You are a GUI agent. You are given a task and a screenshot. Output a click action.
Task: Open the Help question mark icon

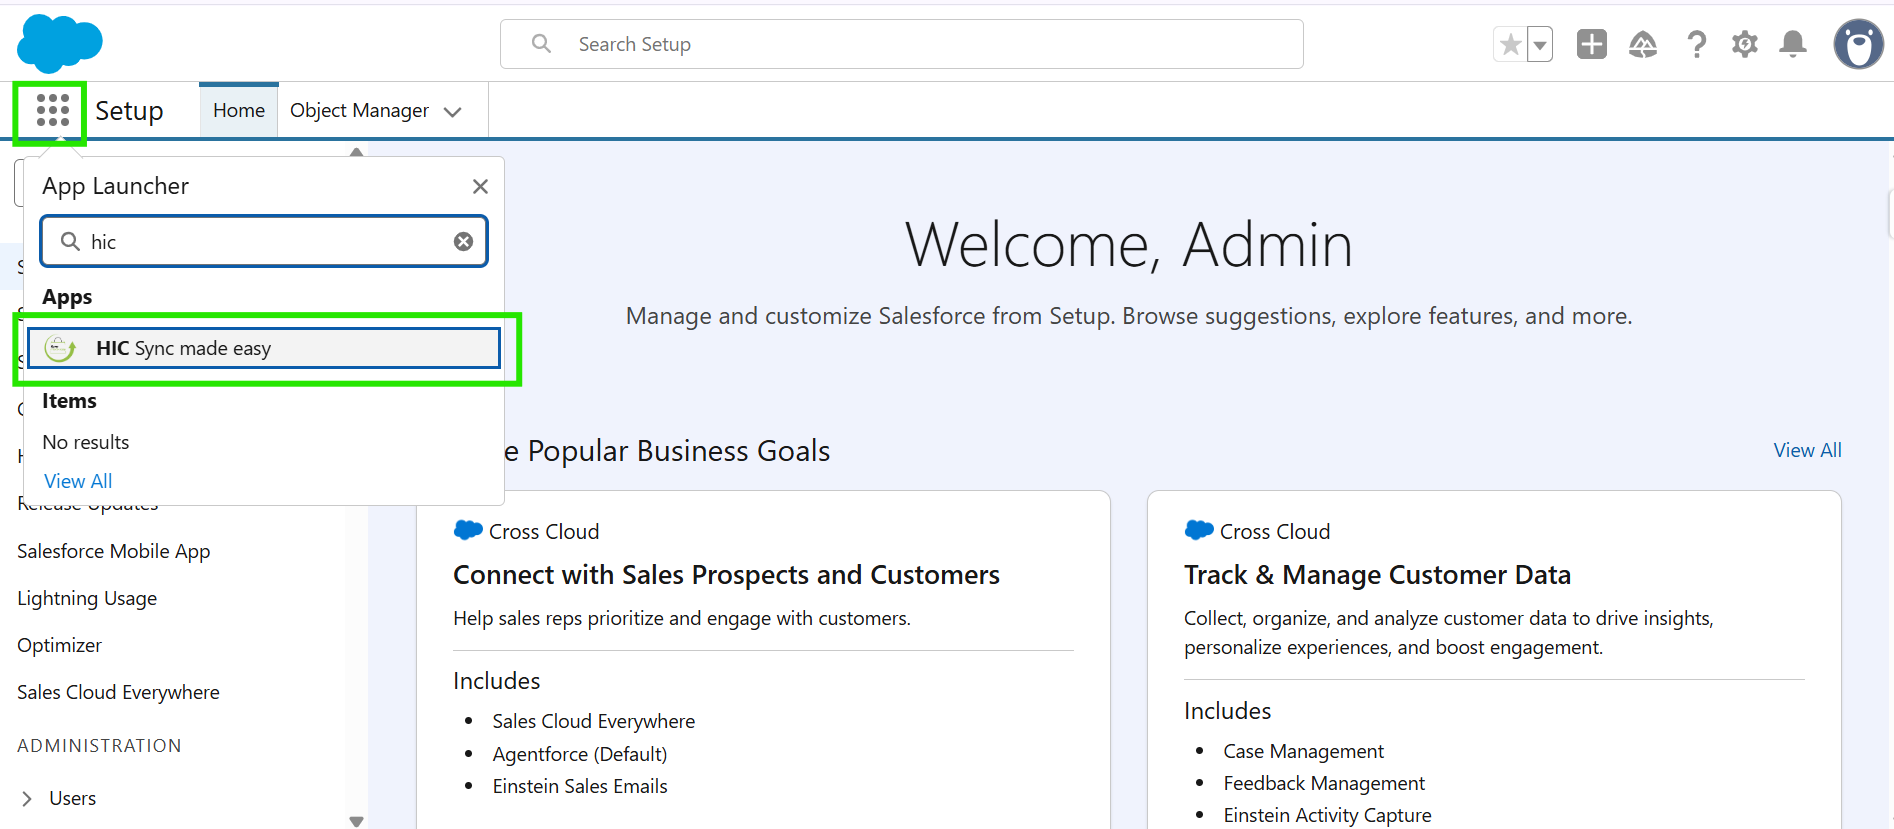coord(1696,44)
